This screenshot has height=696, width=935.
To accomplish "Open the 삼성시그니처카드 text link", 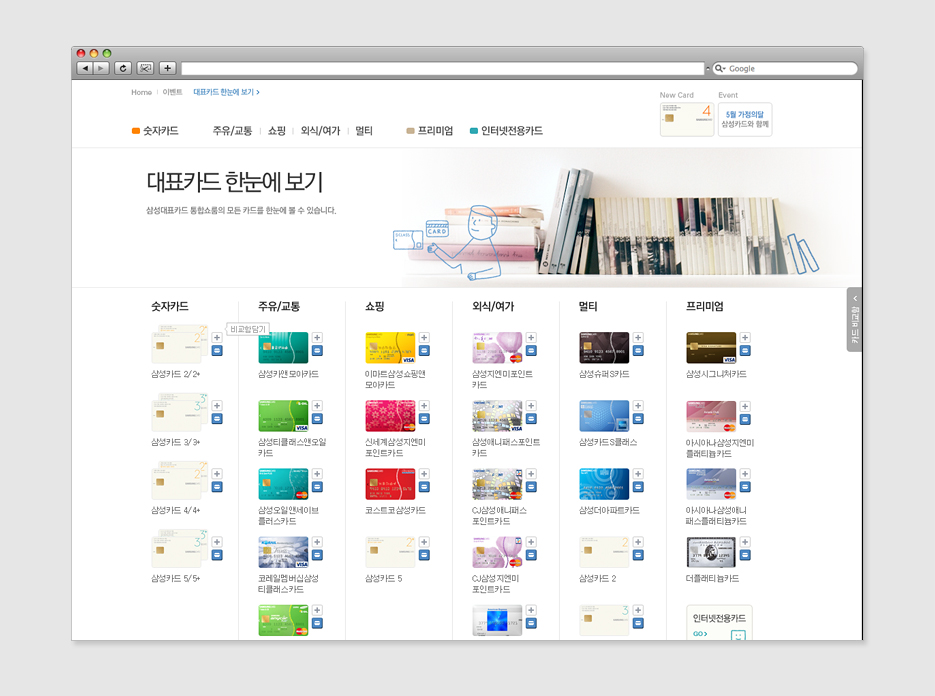I will point(716,374).
